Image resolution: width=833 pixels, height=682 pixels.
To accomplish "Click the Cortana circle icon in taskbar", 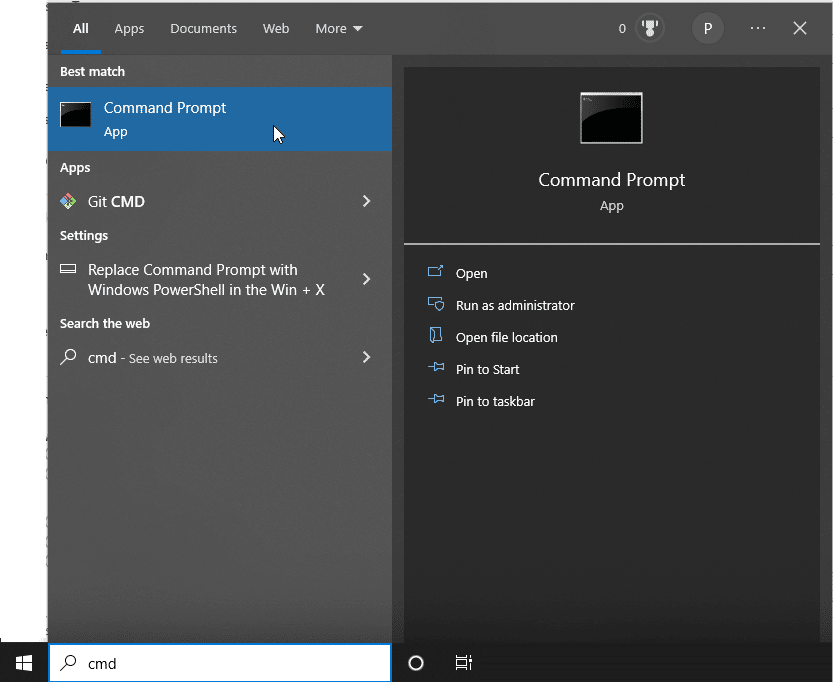I will (416, 663).
